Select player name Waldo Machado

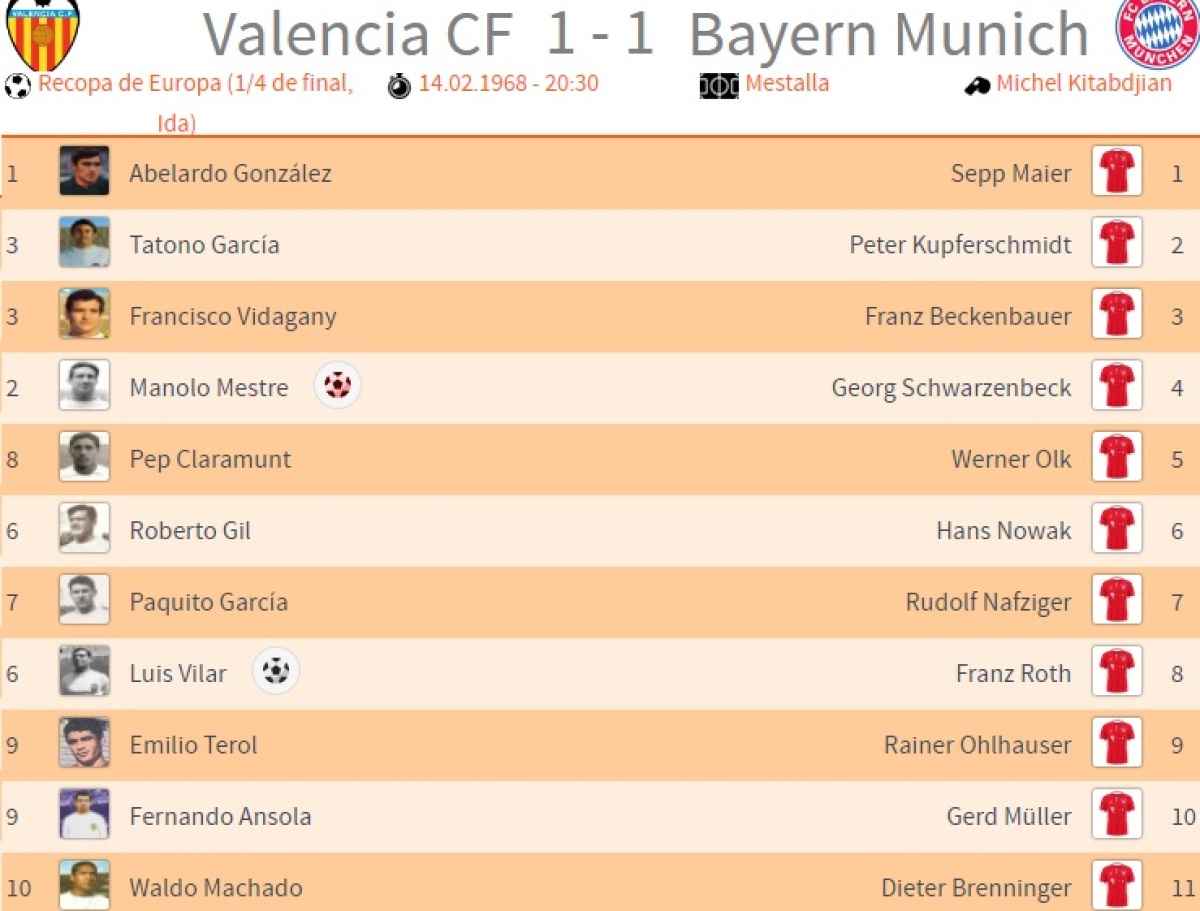tap(215, 887)
